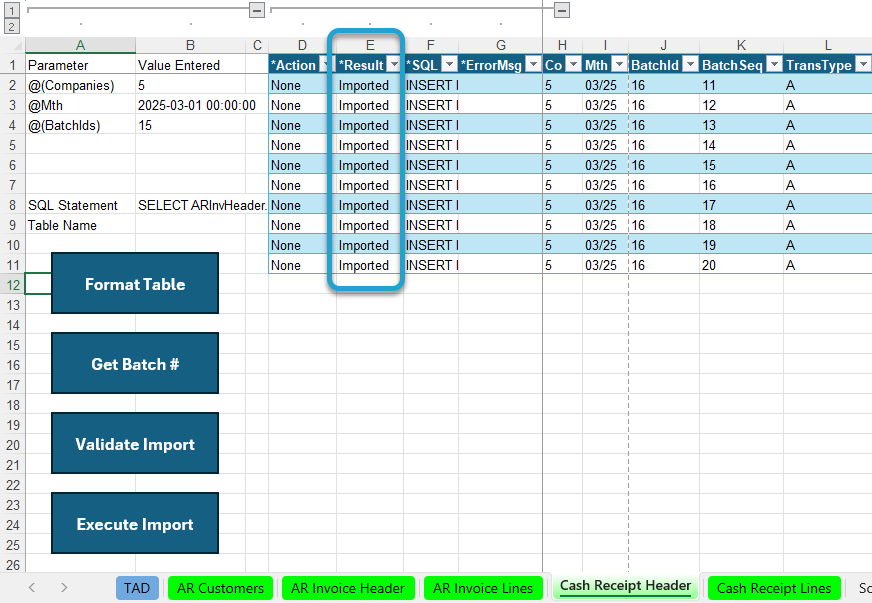Click the @(BatchIds) parameter cell
The width and height of the screenshot is (872, 603).
coord(80,125)
